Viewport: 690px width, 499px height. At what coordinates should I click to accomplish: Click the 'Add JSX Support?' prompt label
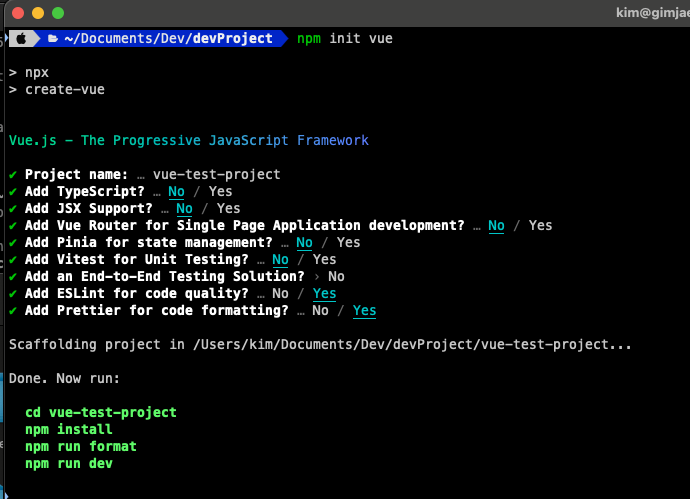click(x=88, y=209)
